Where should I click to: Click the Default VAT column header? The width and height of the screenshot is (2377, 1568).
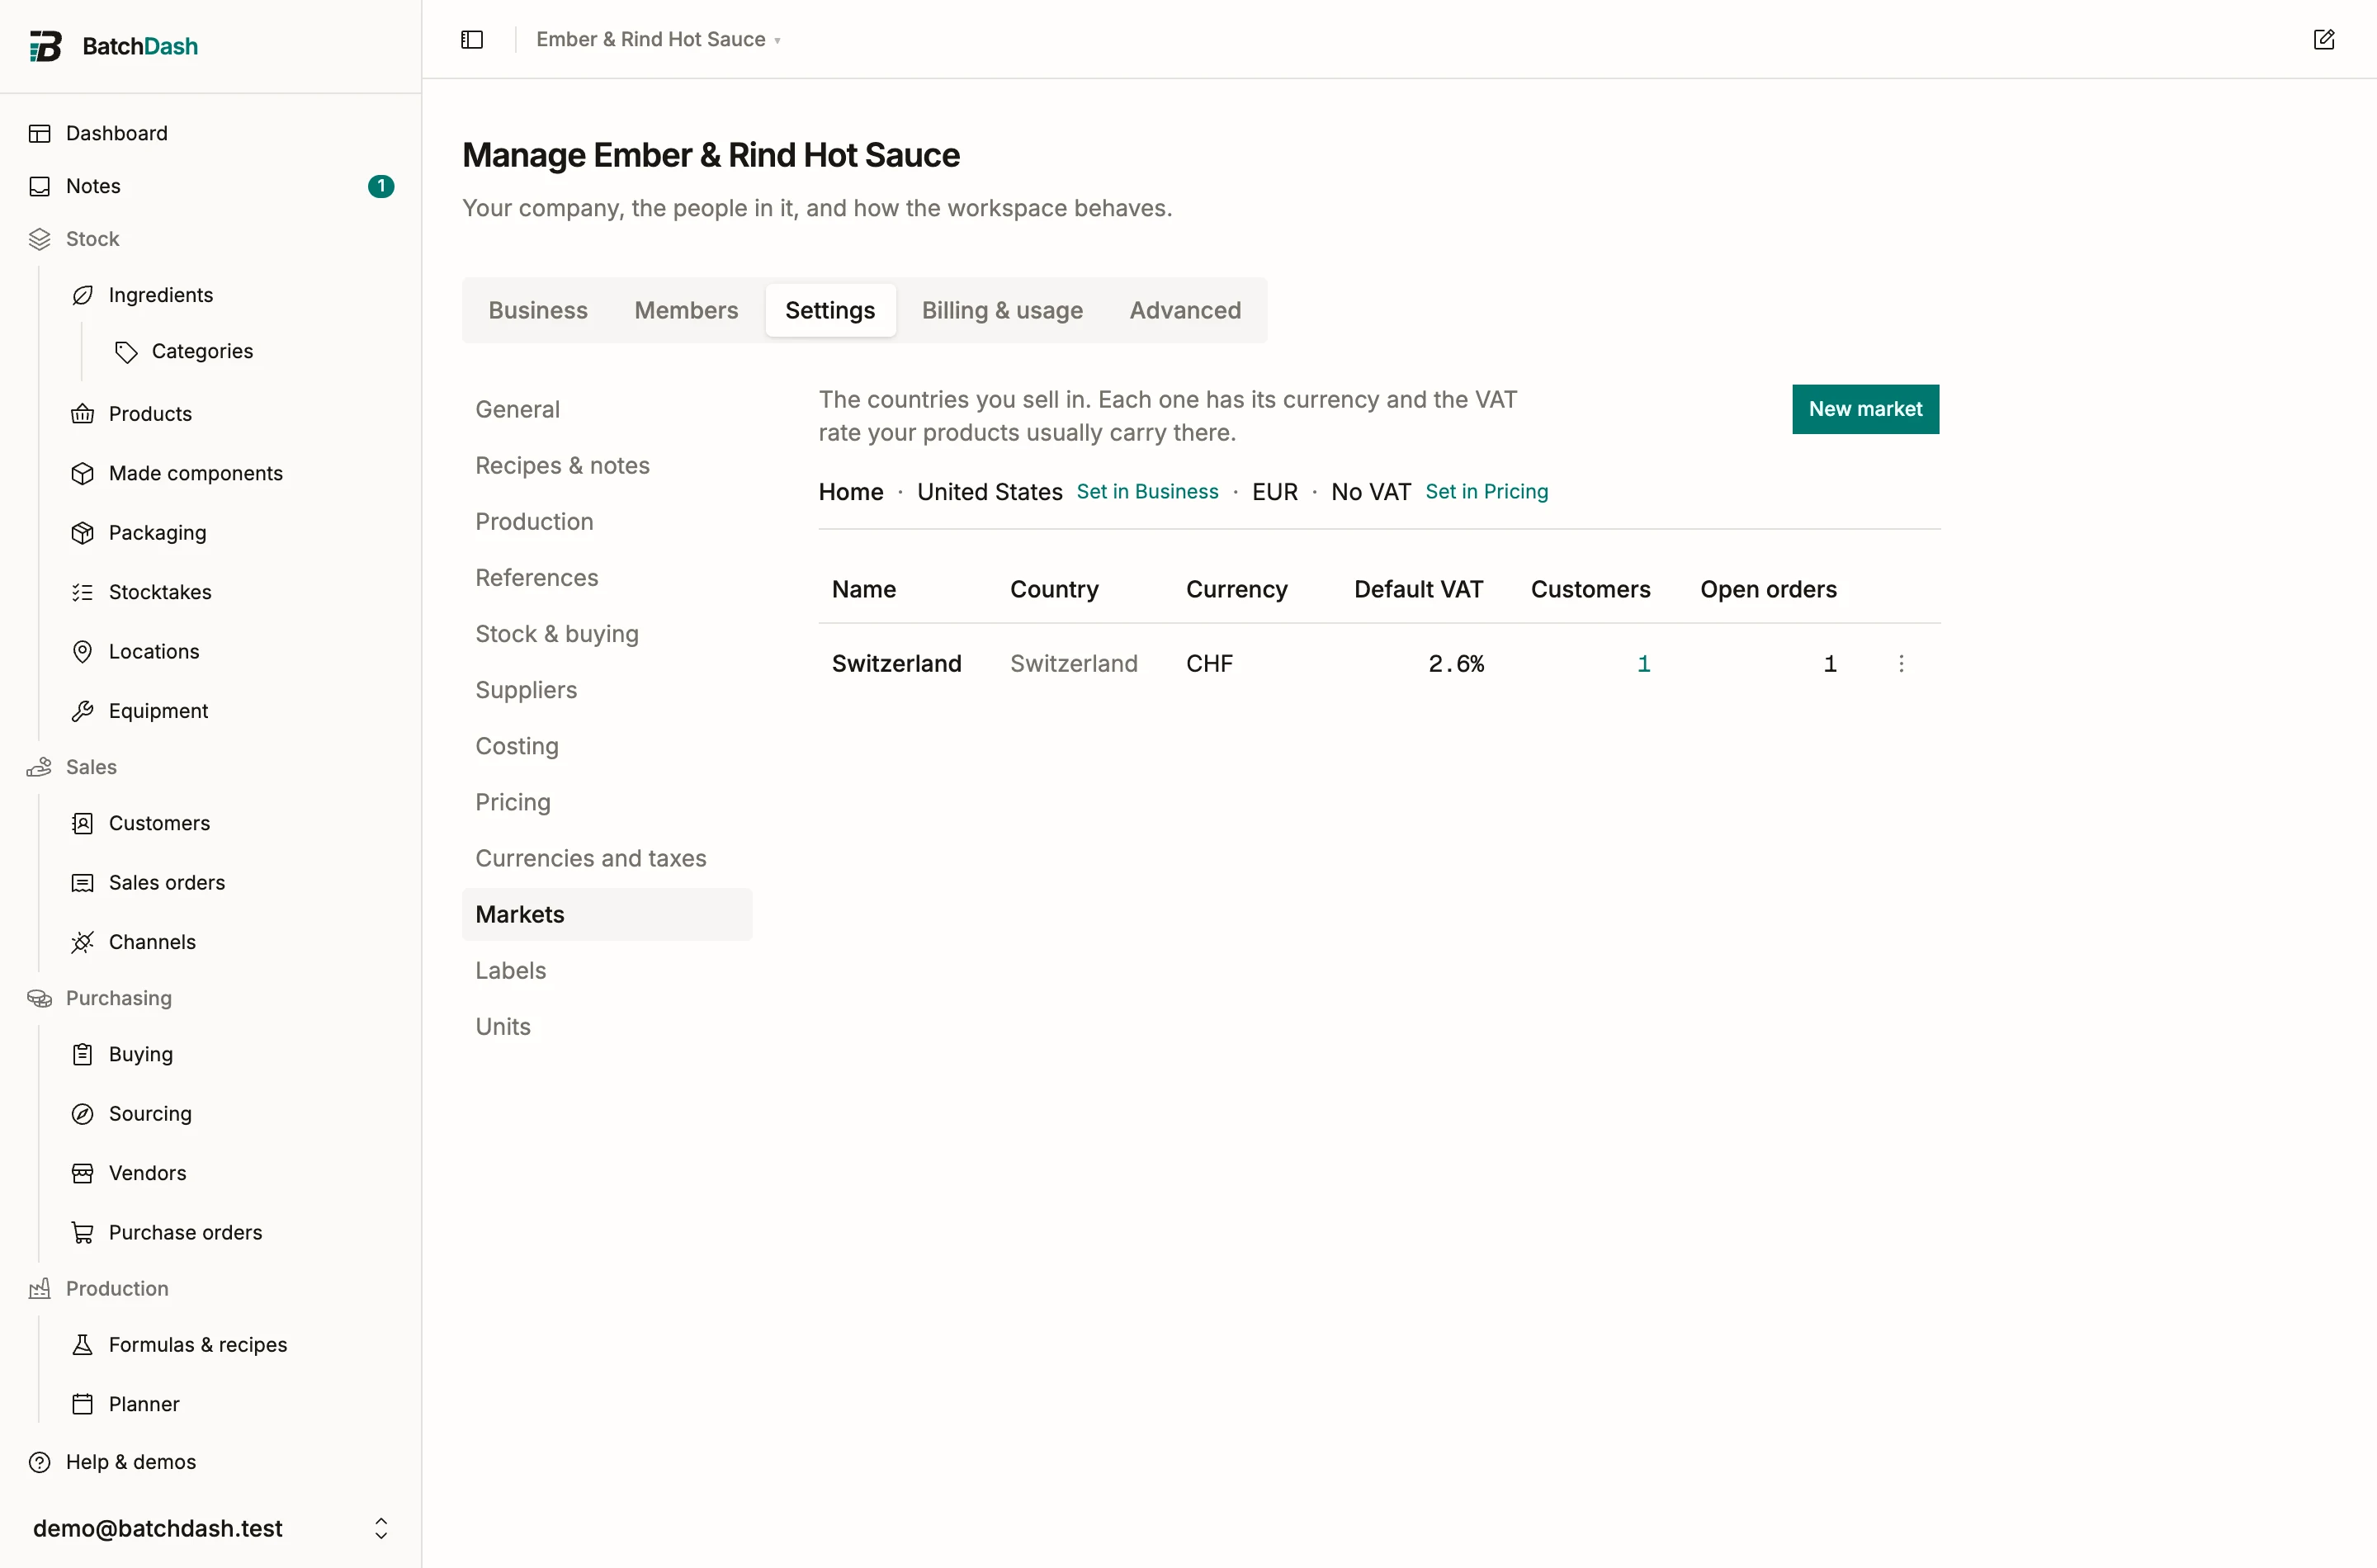1418,589
